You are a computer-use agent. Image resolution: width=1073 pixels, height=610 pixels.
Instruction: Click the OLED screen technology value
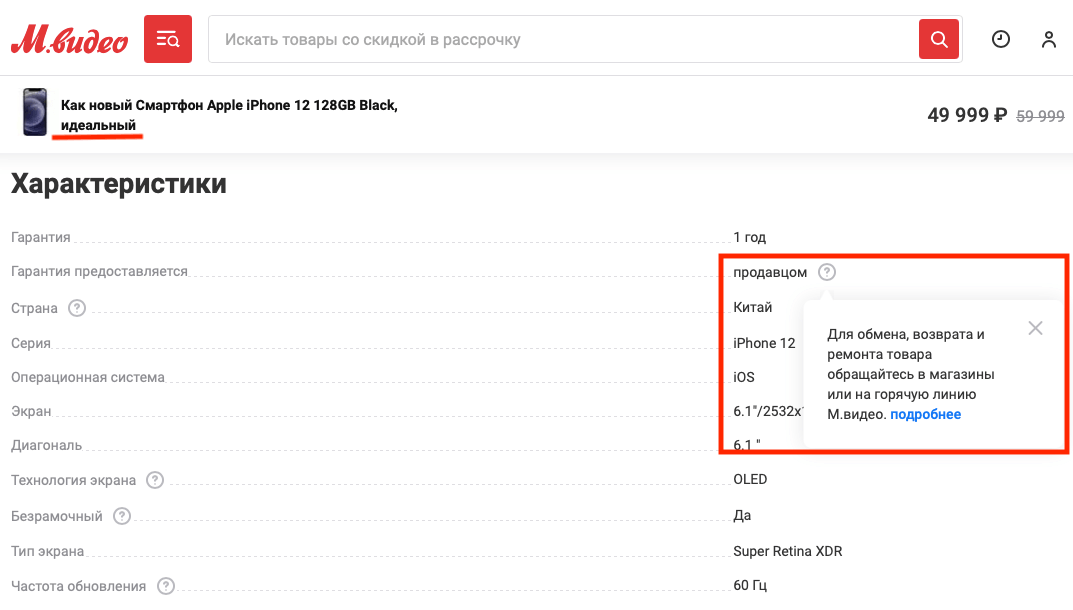pos(750,480)
